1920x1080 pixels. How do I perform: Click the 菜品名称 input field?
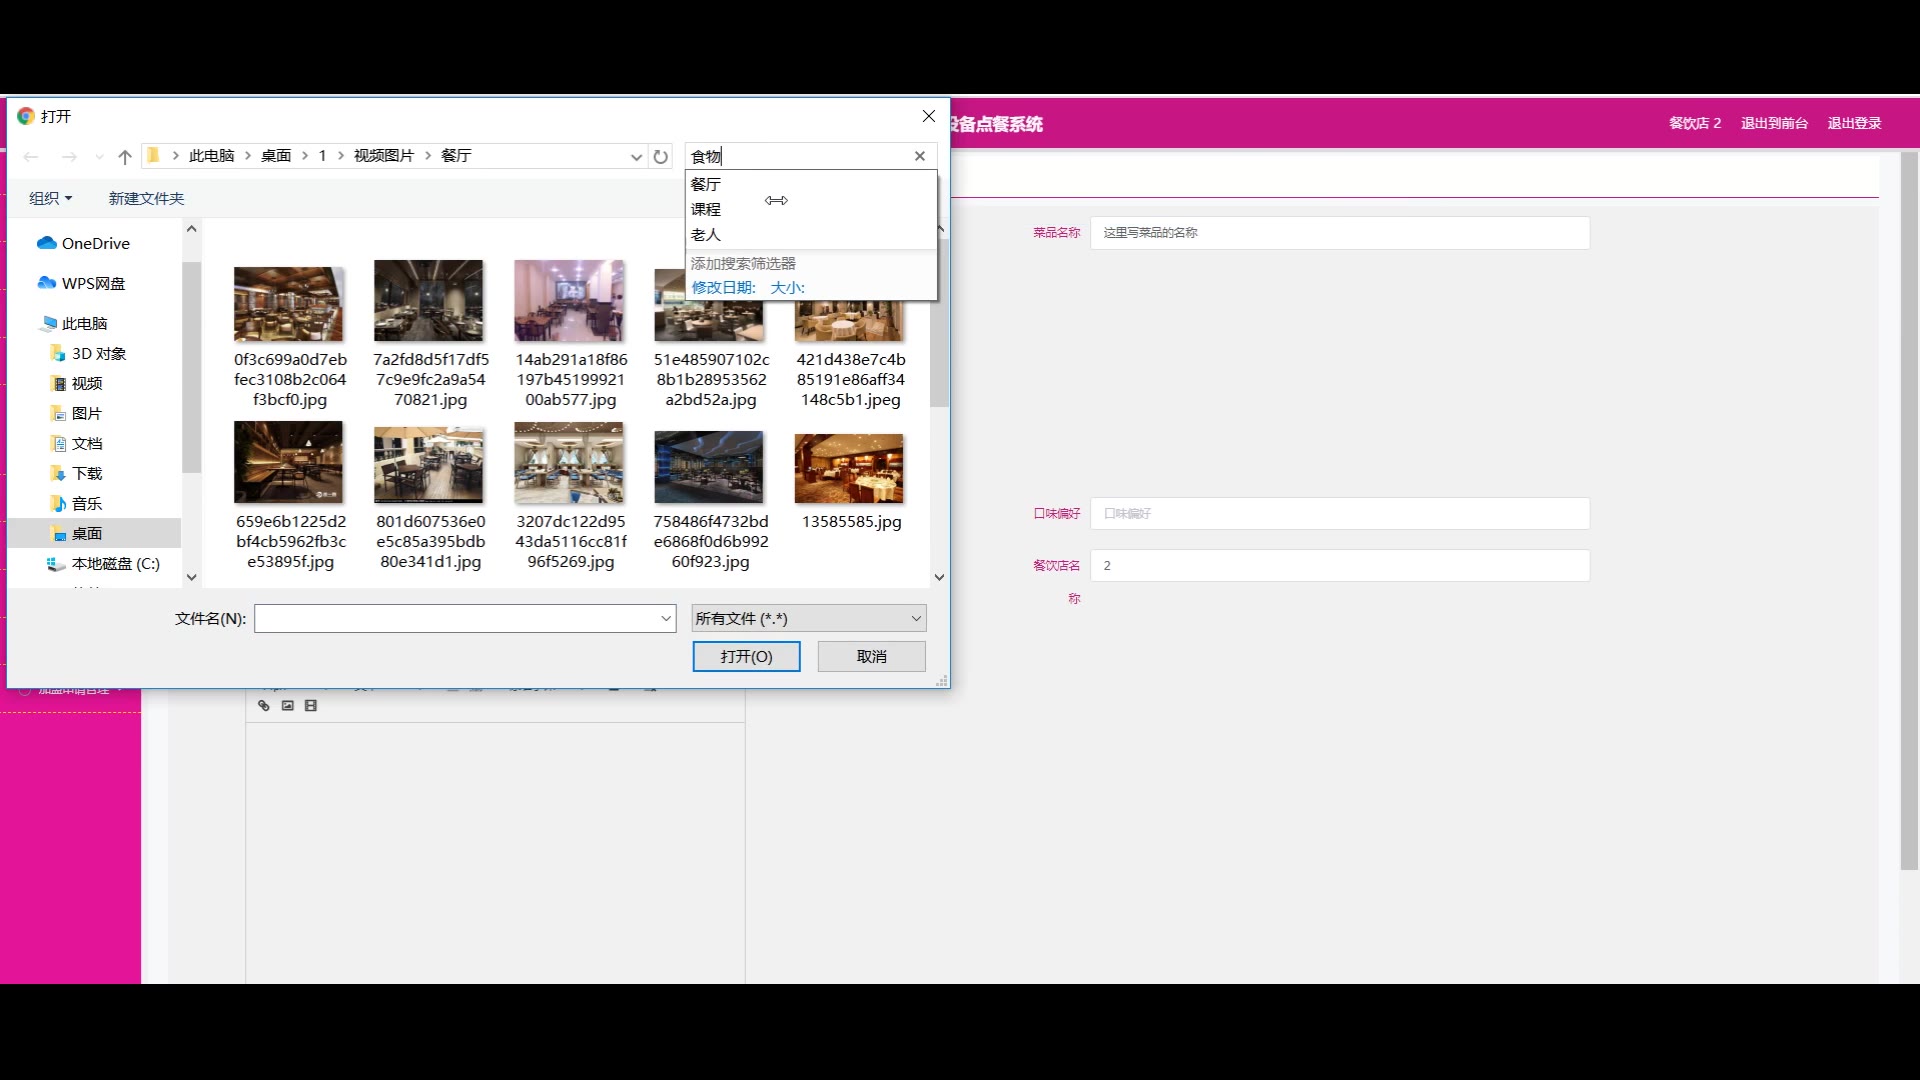click(x=1339, y=232)
